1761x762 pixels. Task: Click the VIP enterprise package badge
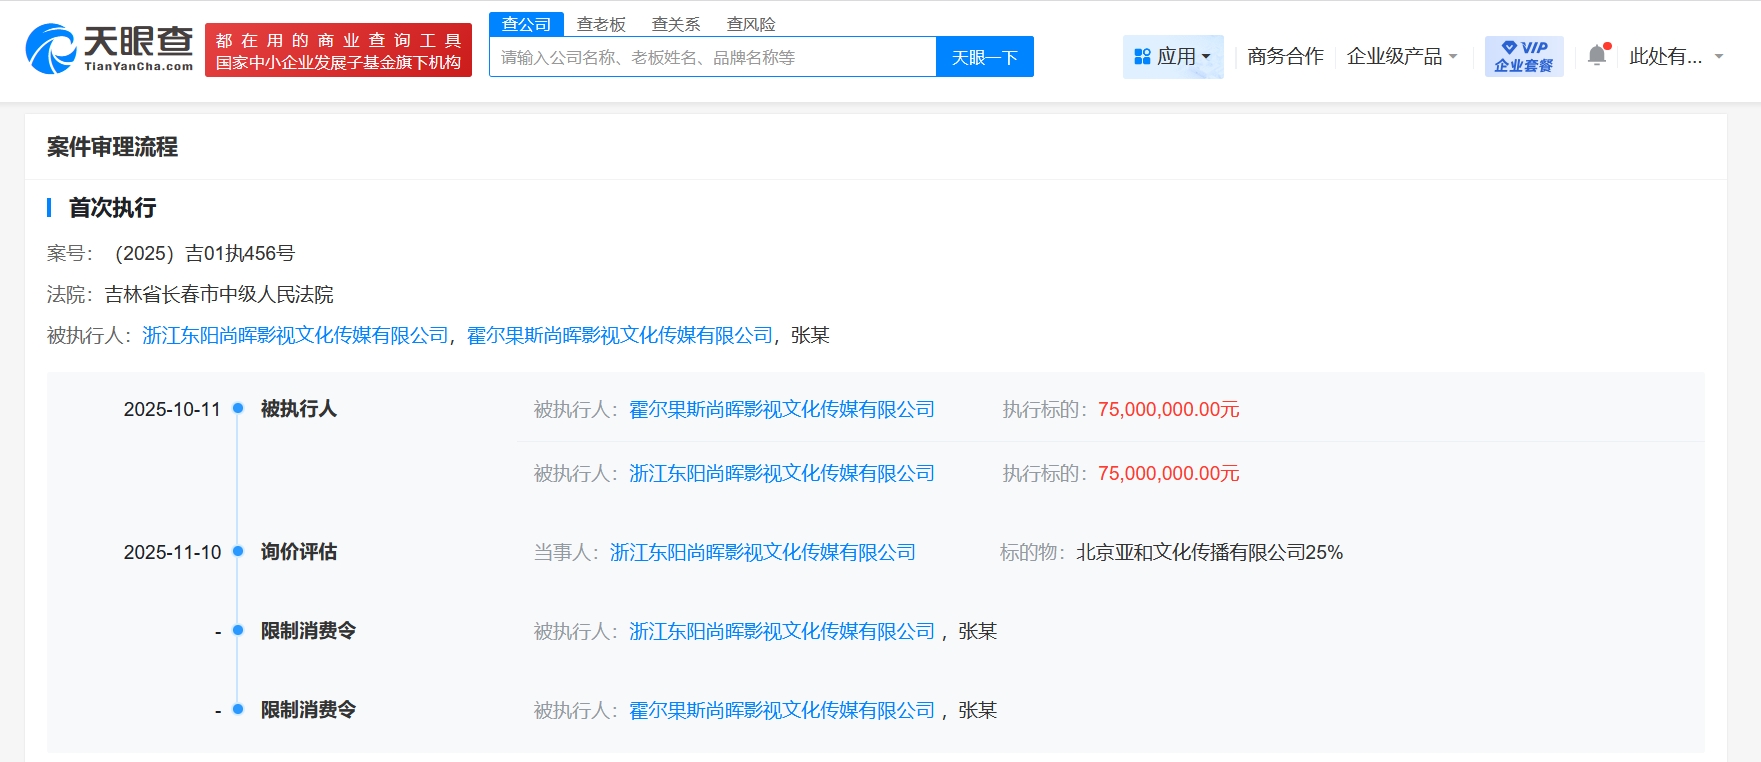1523,57
